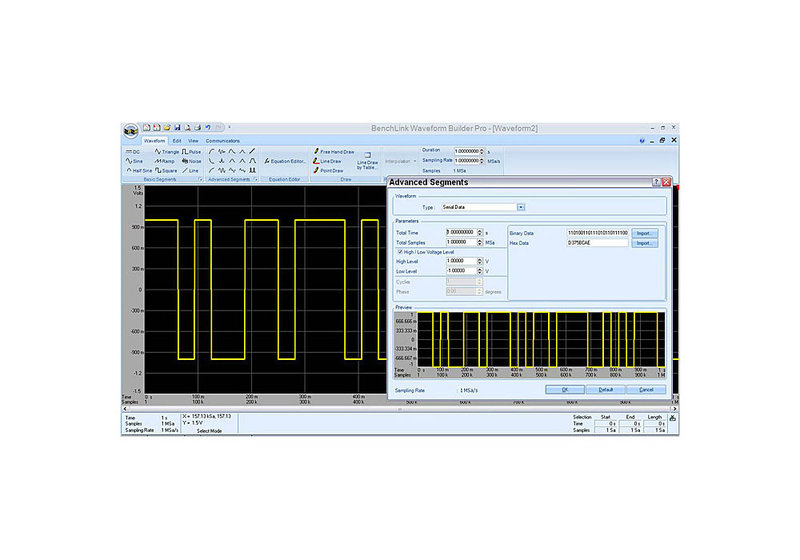This screenshot has height=560, width=800.
Task: Open the Interpolation dropdown in the ribbon
Action: click(x=401, y=161)
